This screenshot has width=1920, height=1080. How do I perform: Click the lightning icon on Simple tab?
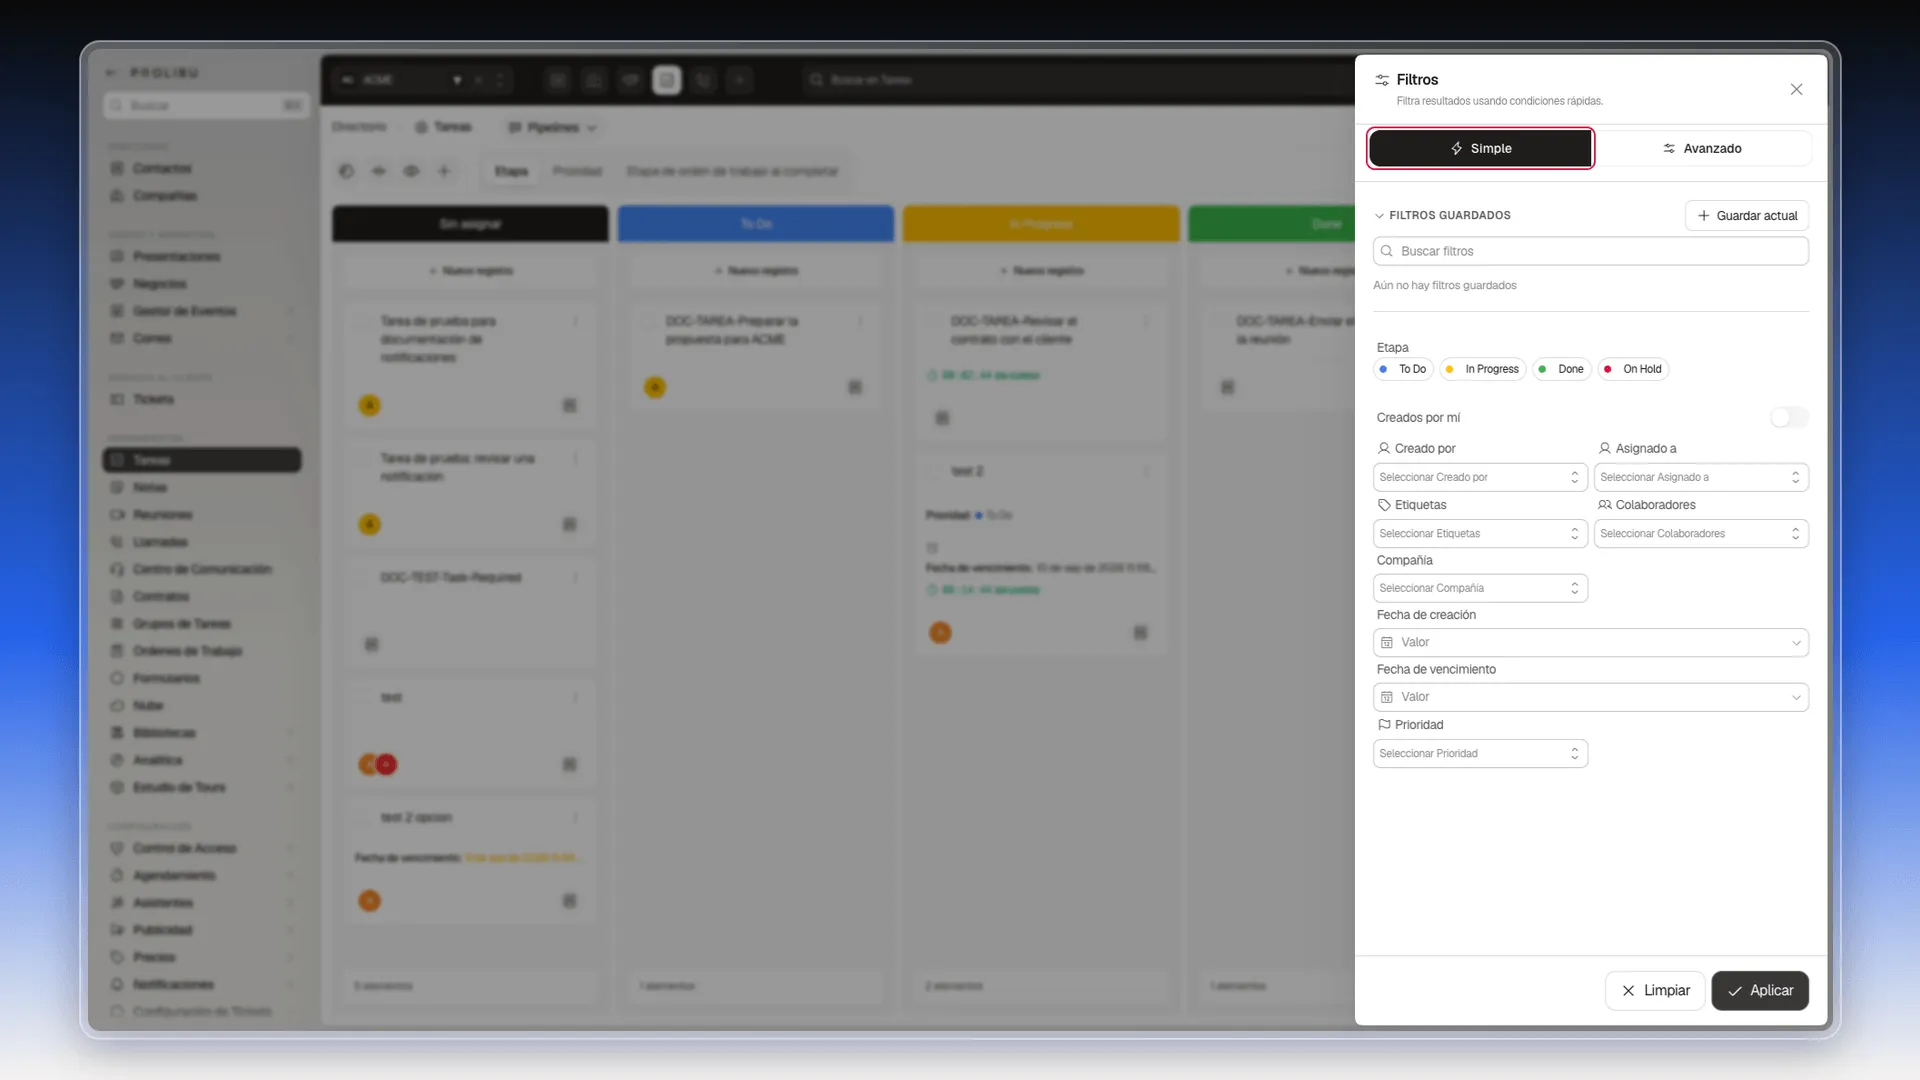[x=1457, y=148]
